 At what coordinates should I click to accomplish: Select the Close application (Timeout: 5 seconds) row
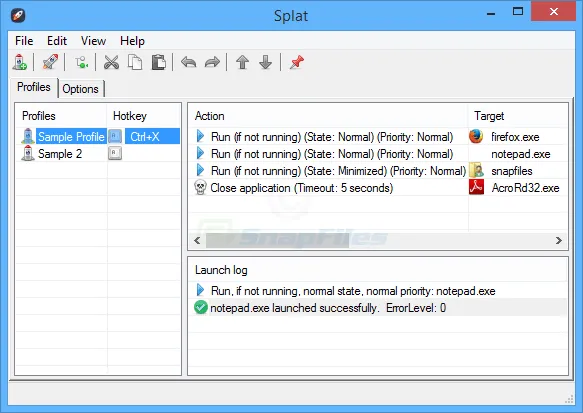click(302, 188)
